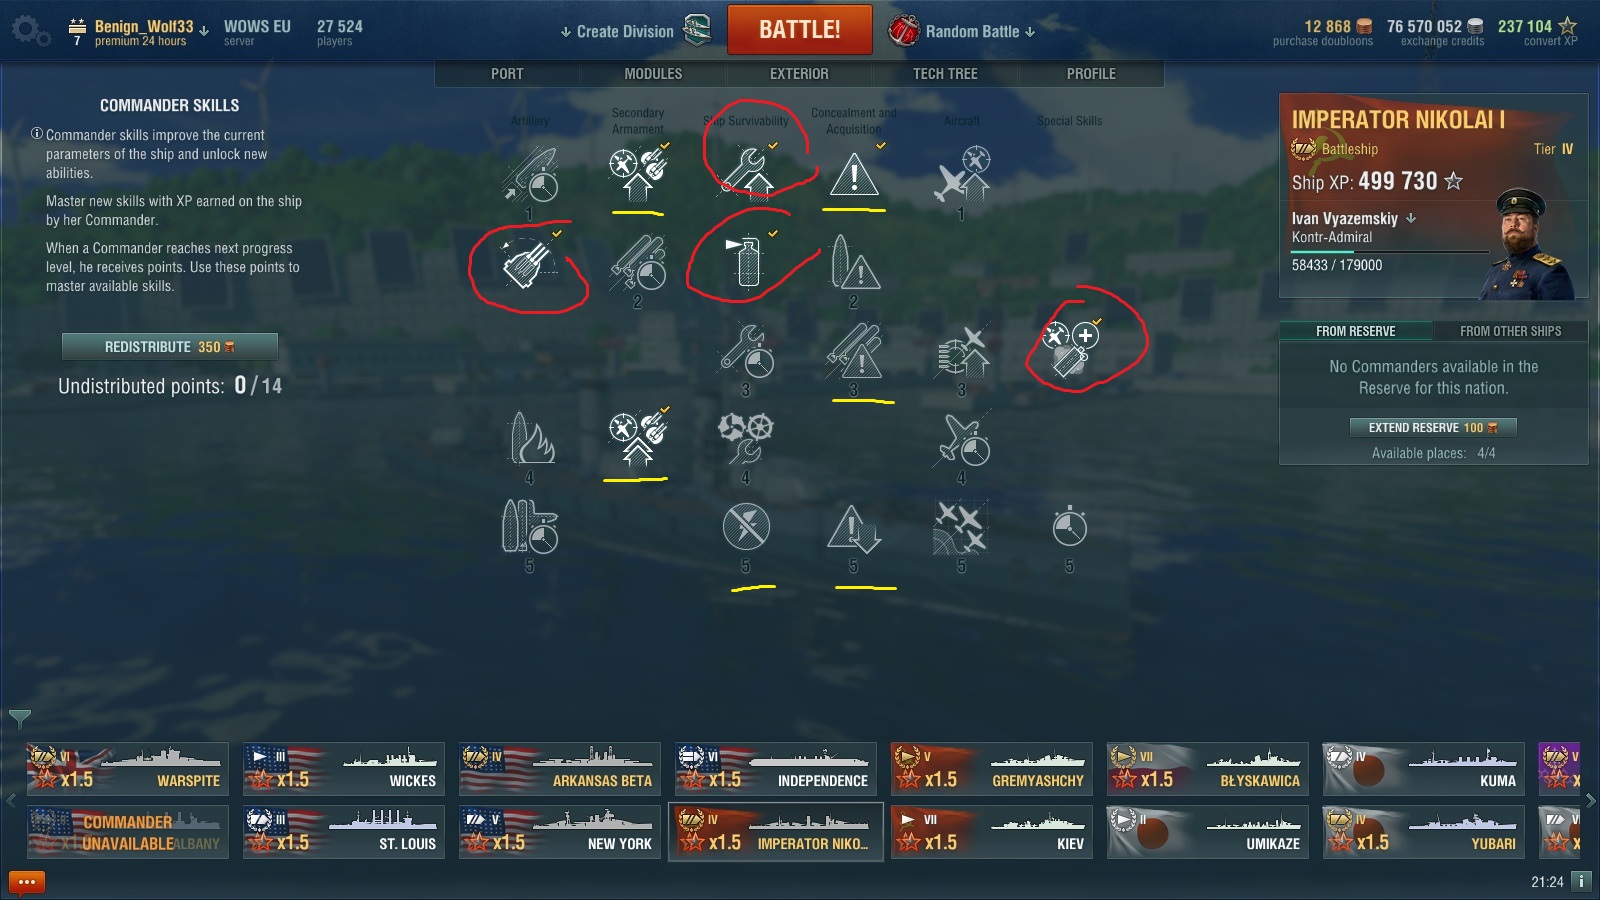Open the settings gear icon
This screenshot has width=1600, height=900.
tap(31, 30)
